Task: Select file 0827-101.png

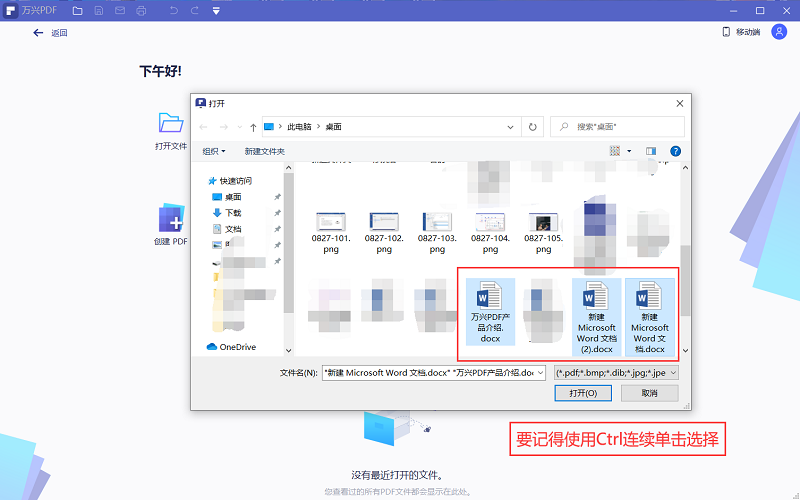Action: [x=331, y=233]
